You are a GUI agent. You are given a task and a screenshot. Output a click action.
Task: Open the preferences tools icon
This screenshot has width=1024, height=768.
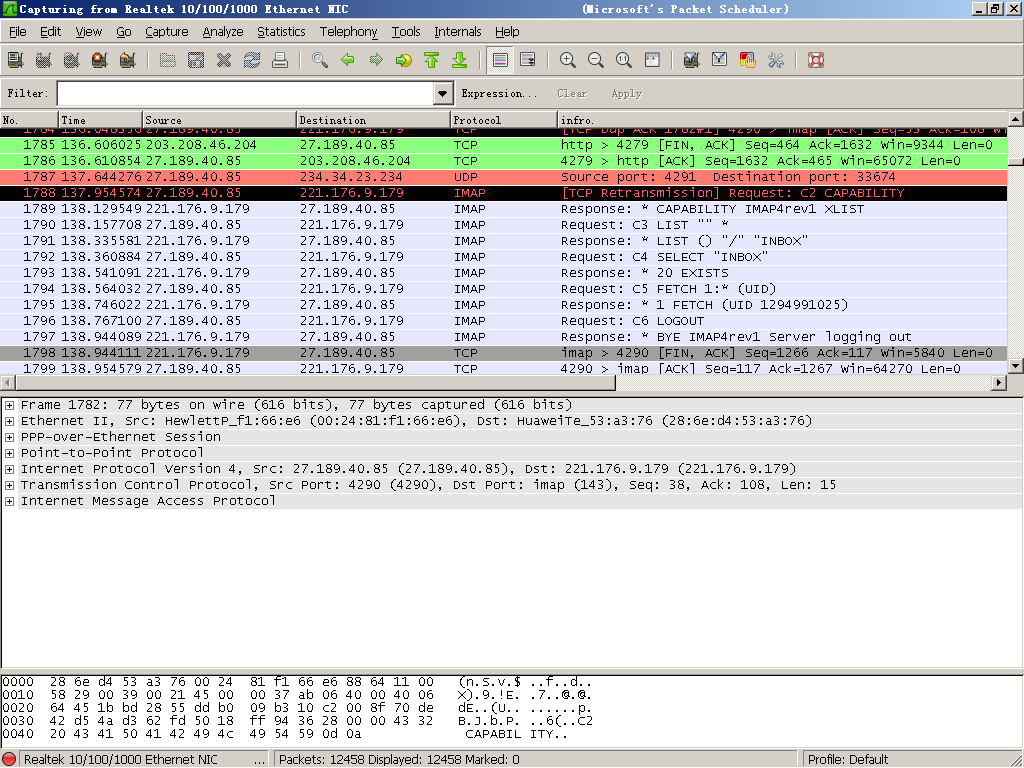[776, 60]
